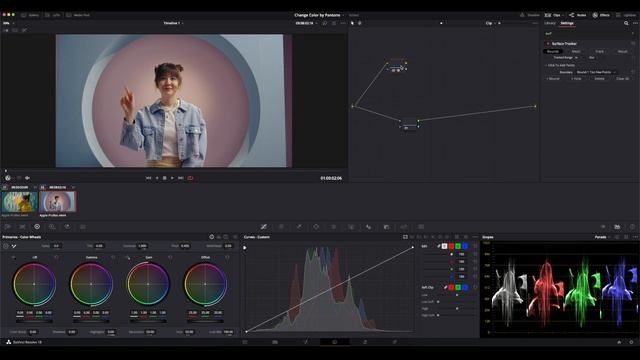The height and width of the screenshot is (360, 640).
Task: Open the Scopes palette icon
Action: point(617,227)
